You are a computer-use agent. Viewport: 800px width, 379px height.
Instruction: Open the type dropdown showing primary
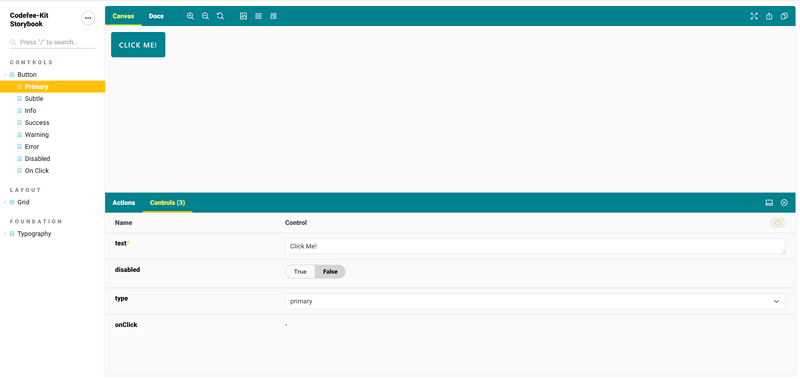tap(535, 301)
